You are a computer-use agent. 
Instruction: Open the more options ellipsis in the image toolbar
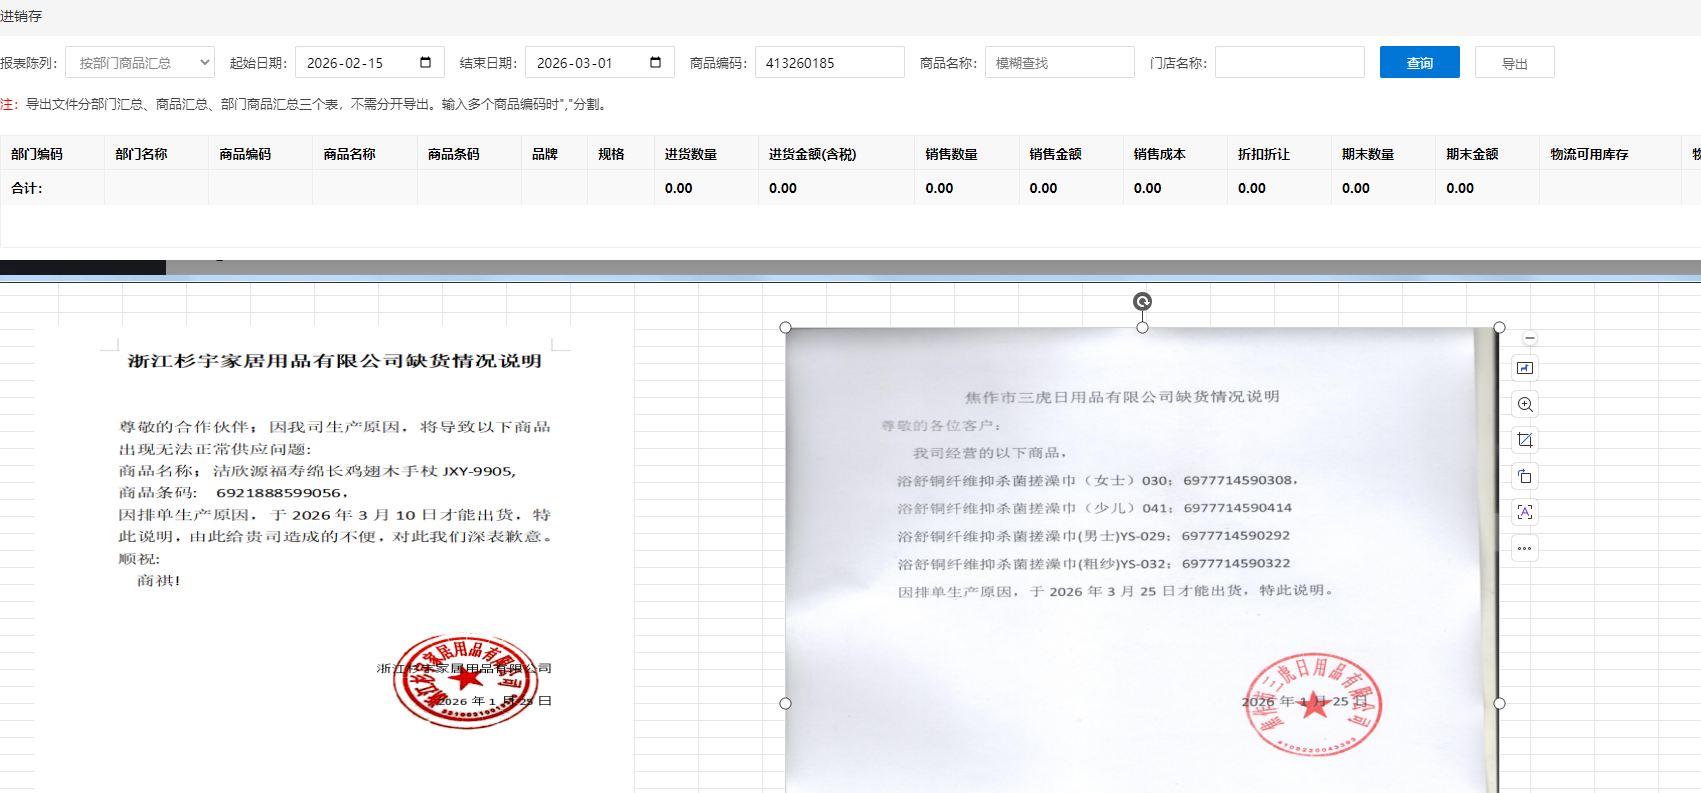(1524, 548)
